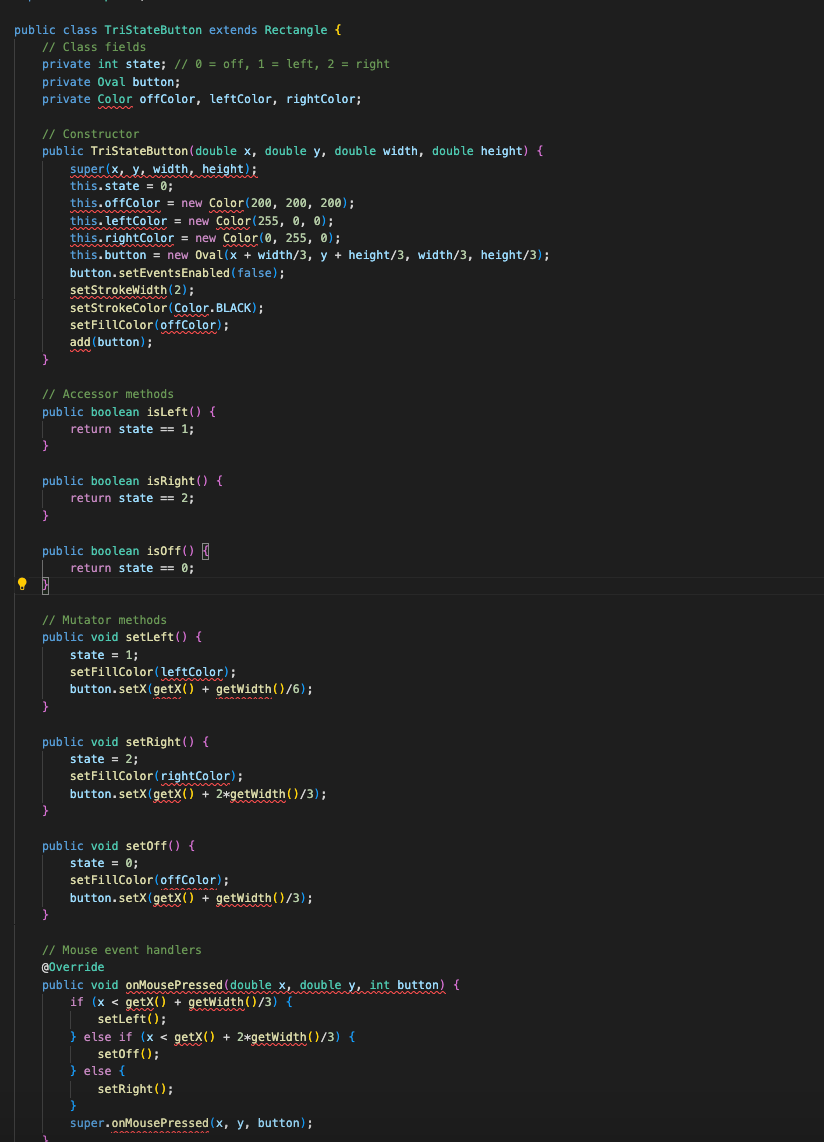The image size is (824, 1142).
Task: Click the setLeft method name
Action: [150, 636]
